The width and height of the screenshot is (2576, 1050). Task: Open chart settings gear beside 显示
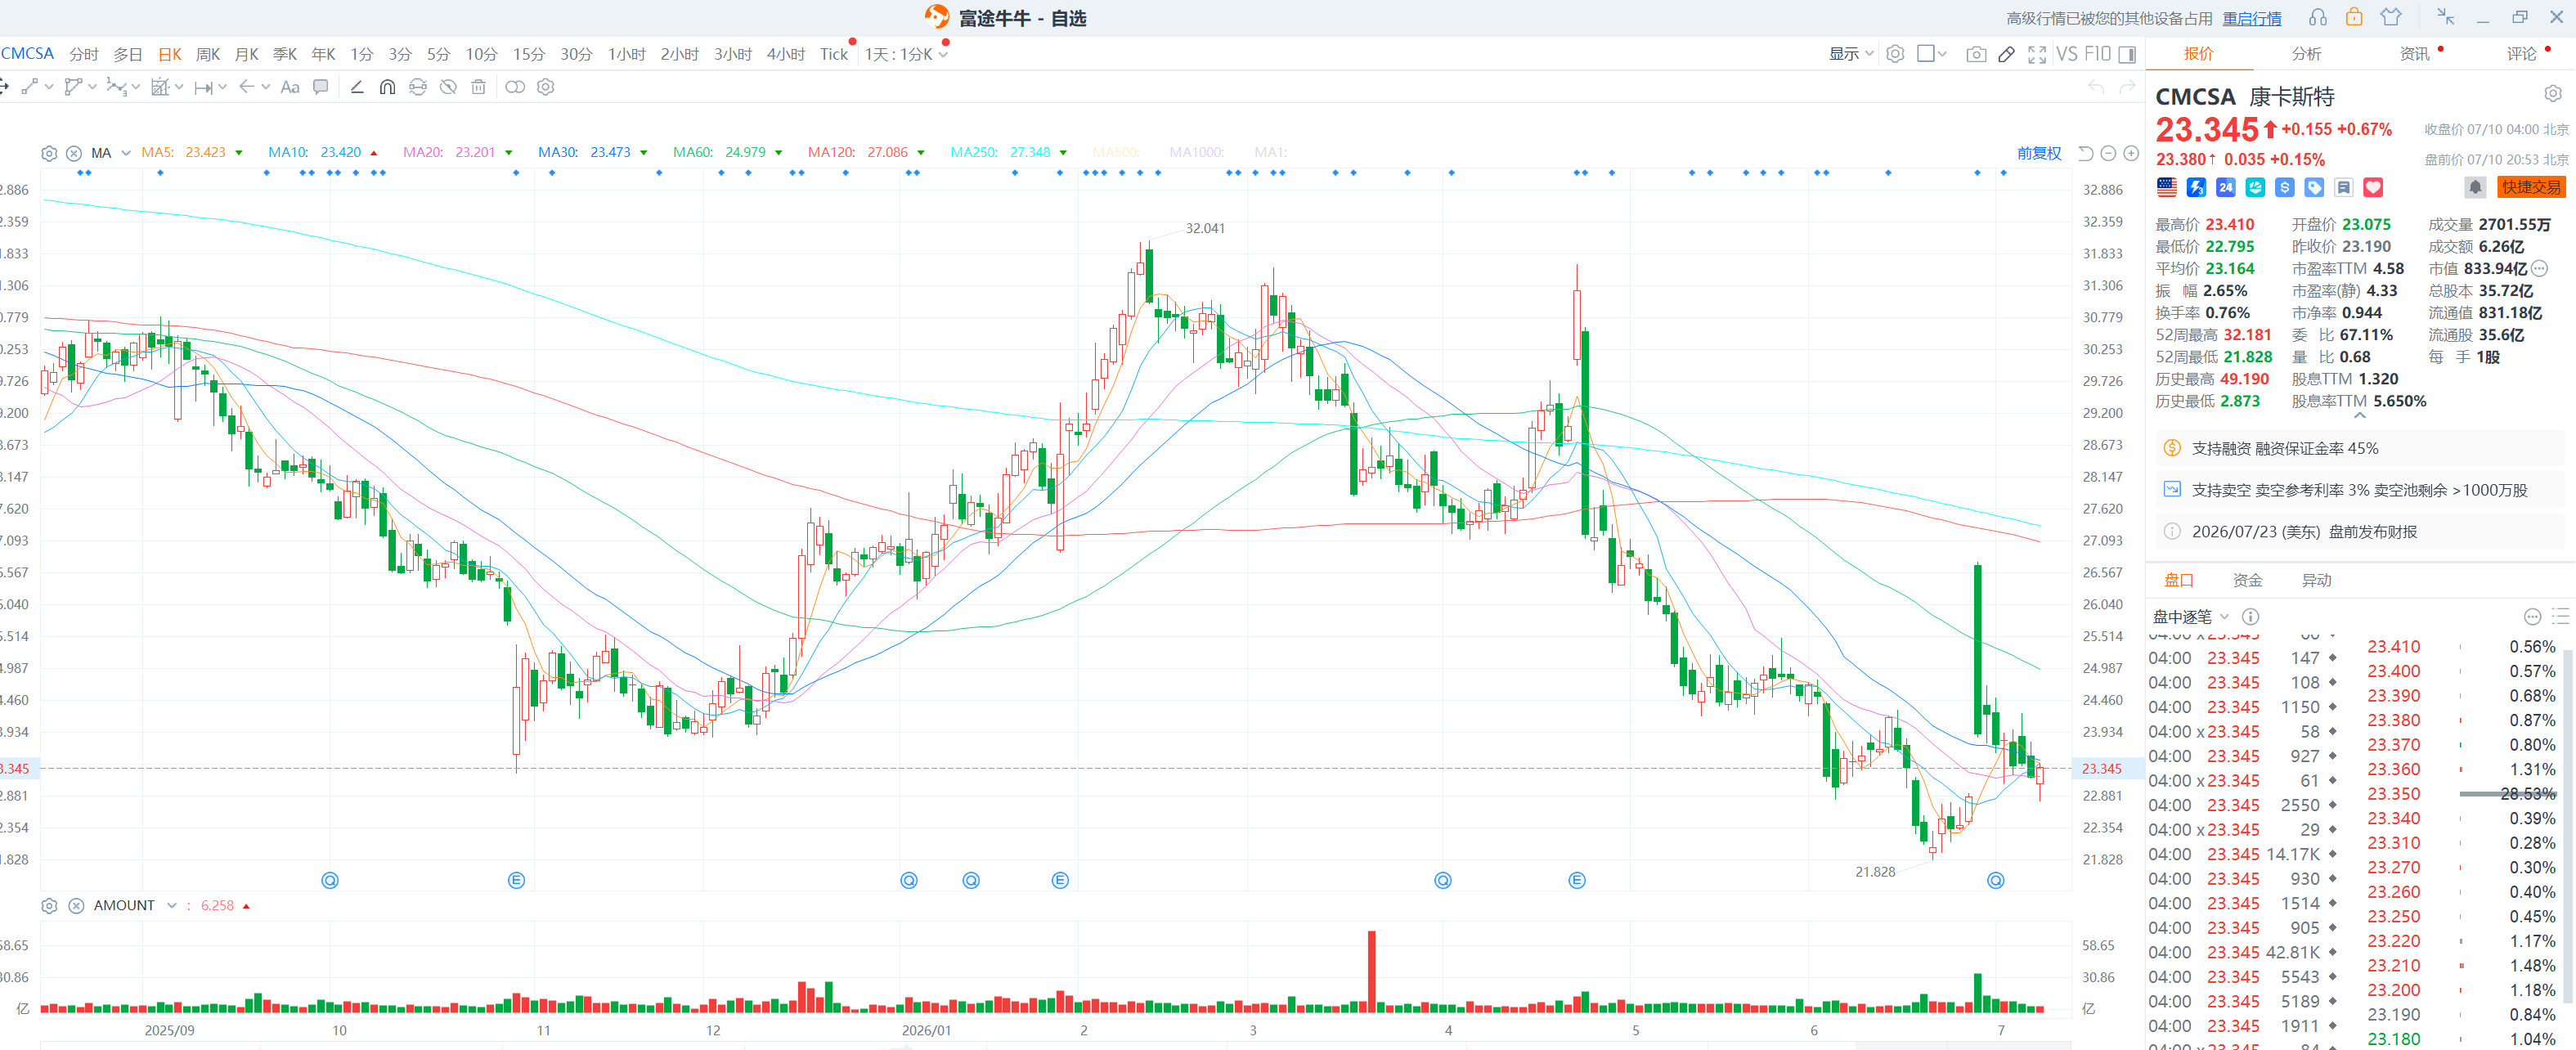[1895, 54]
